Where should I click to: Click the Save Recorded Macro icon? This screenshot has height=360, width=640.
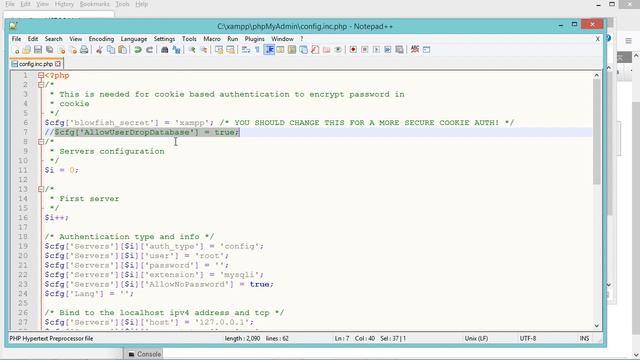(x=400, y=50)
